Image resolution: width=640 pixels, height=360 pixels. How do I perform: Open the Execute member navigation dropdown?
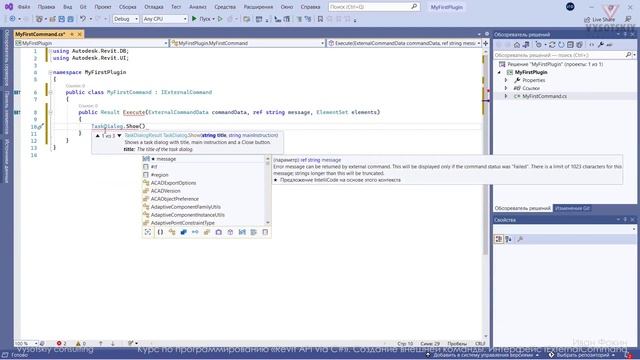404,43
